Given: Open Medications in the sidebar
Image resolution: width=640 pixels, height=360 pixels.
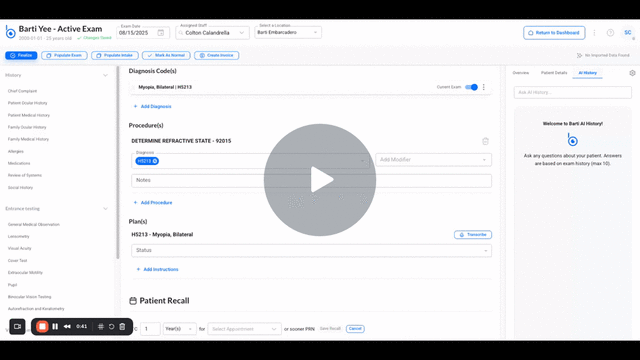Looking at the screenshot, I should [19, 163].
